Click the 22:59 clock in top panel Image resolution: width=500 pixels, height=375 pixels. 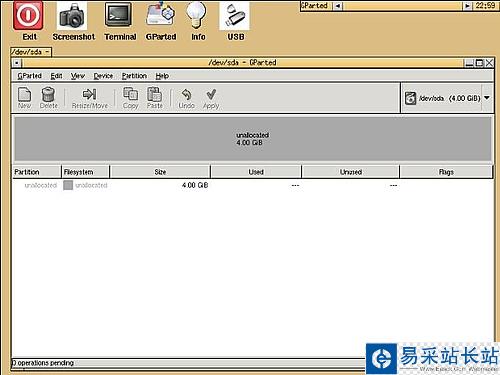click(x=485, y=6)
